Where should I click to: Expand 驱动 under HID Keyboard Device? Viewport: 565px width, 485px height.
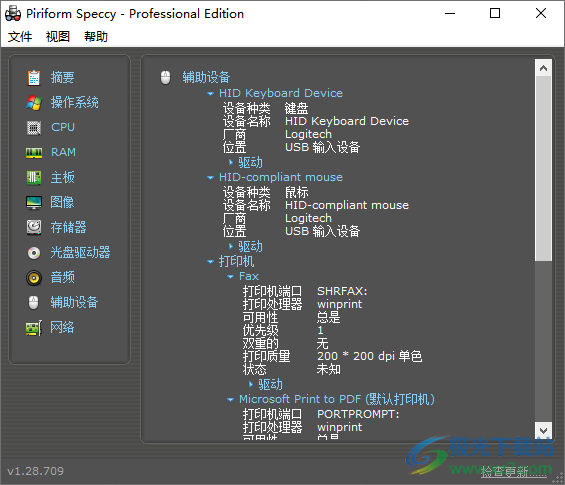[x=231, y=163]
